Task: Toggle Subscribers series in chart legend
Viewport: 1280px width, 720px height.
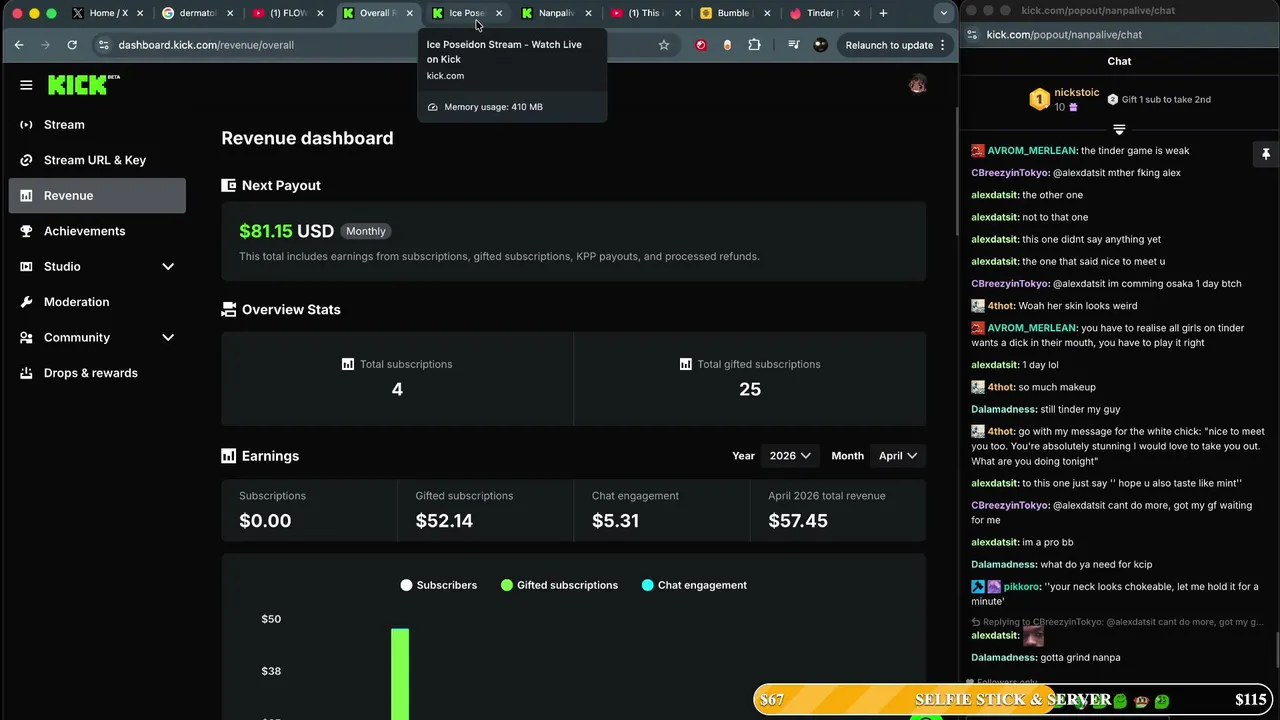Action: (x=438, y=585)
